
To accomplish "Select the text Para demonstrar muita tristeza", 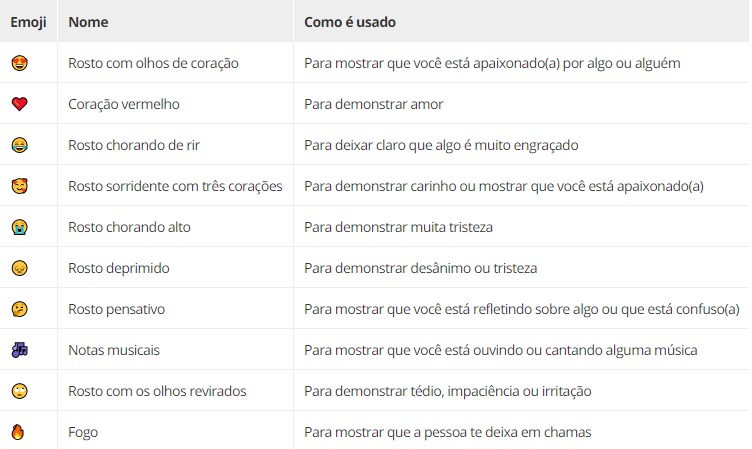I will [398, 227].
